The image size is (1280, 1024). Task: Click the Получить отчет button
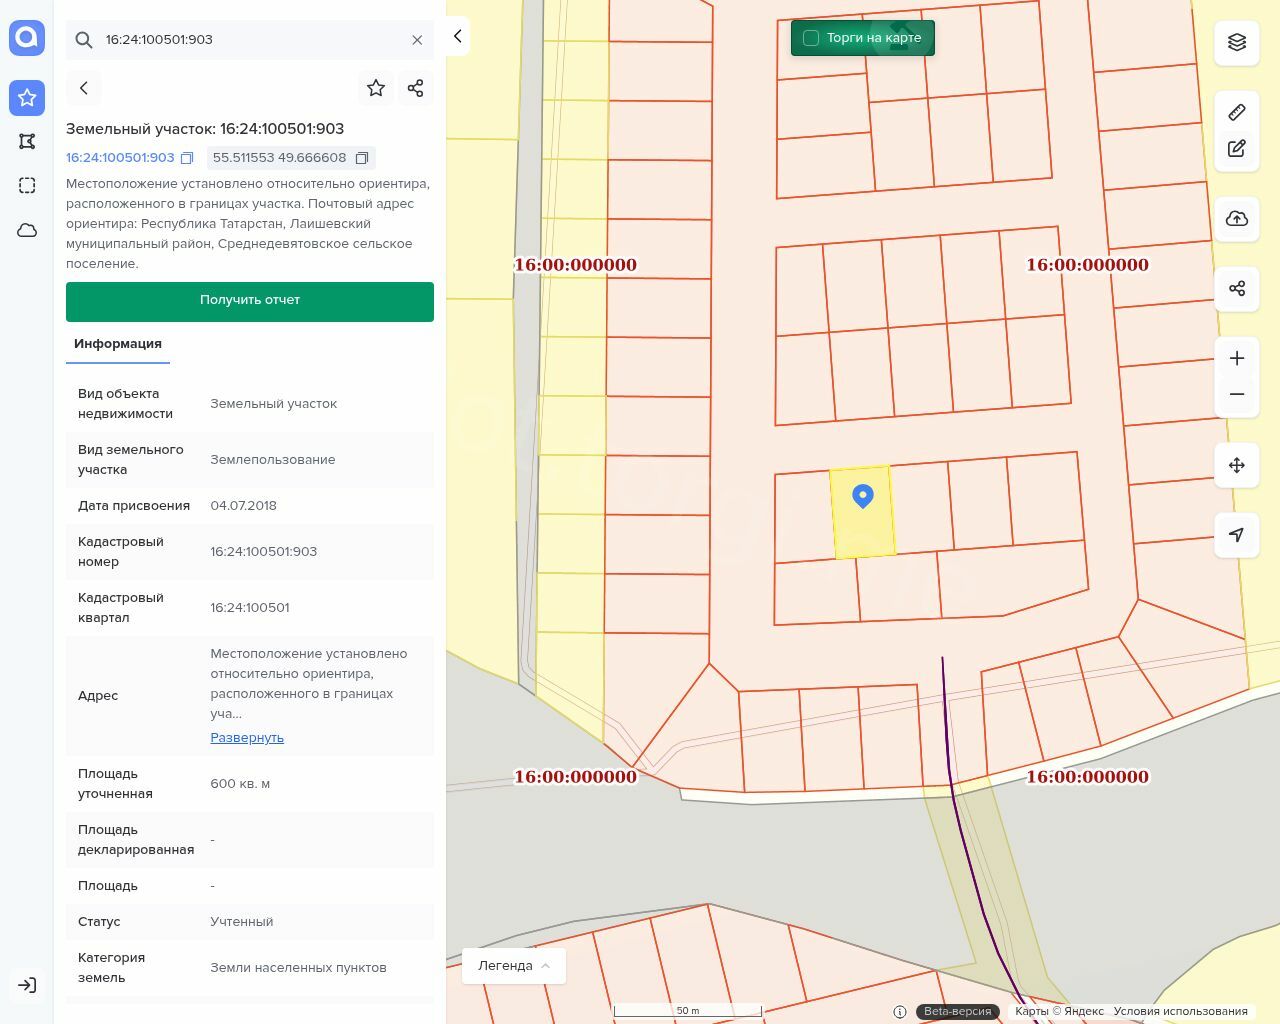250,301
